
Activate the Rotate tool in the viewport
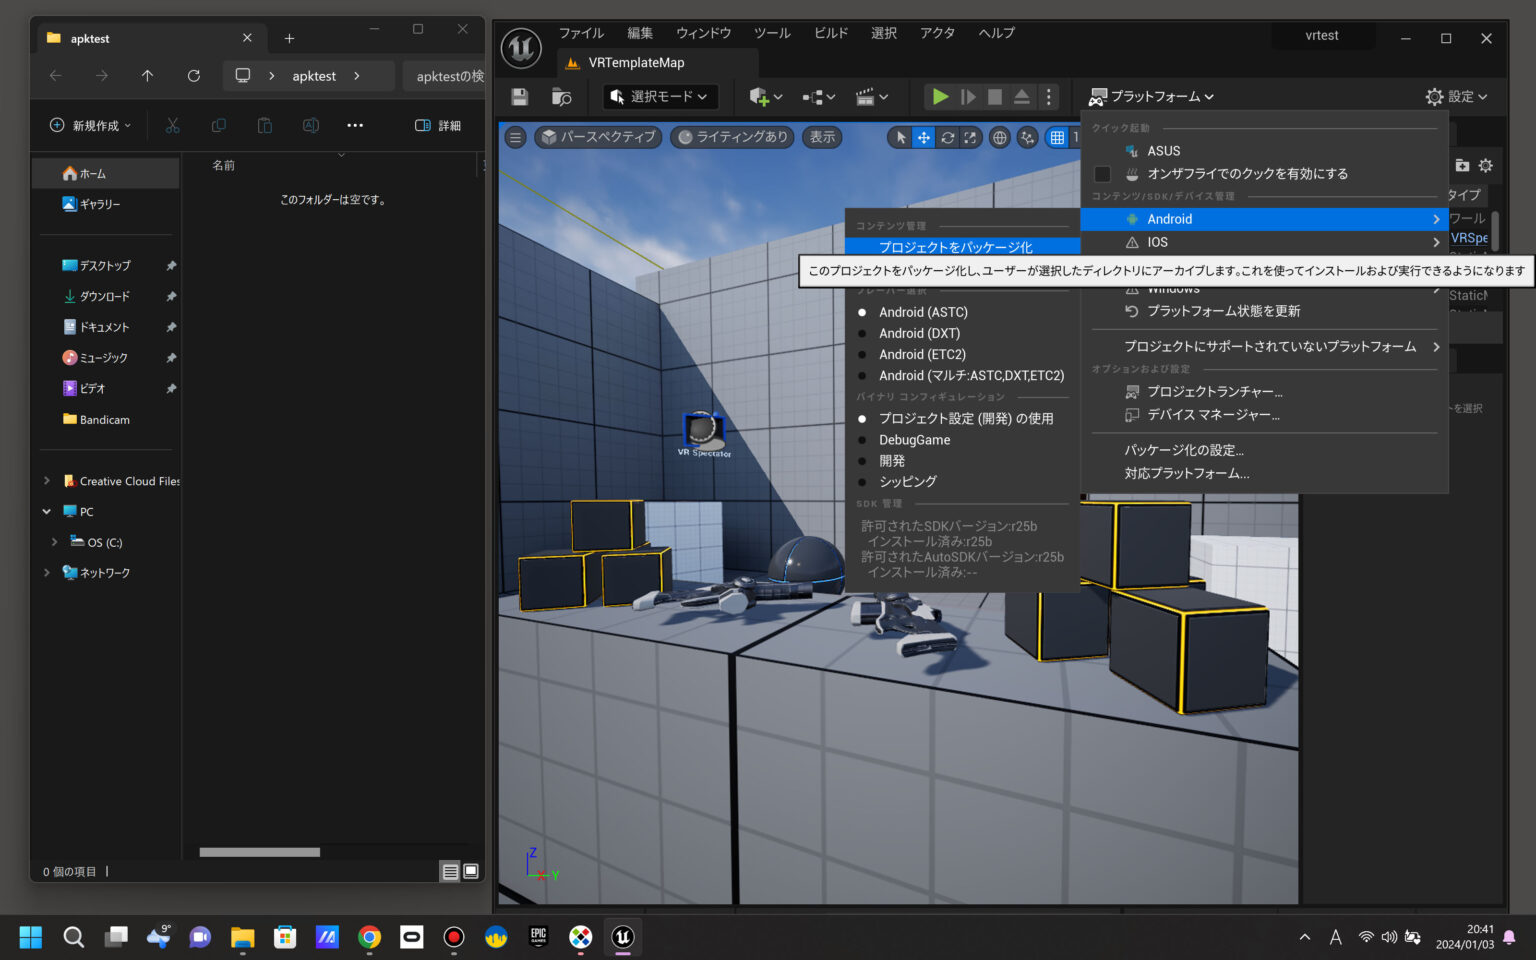coord(947,137)
